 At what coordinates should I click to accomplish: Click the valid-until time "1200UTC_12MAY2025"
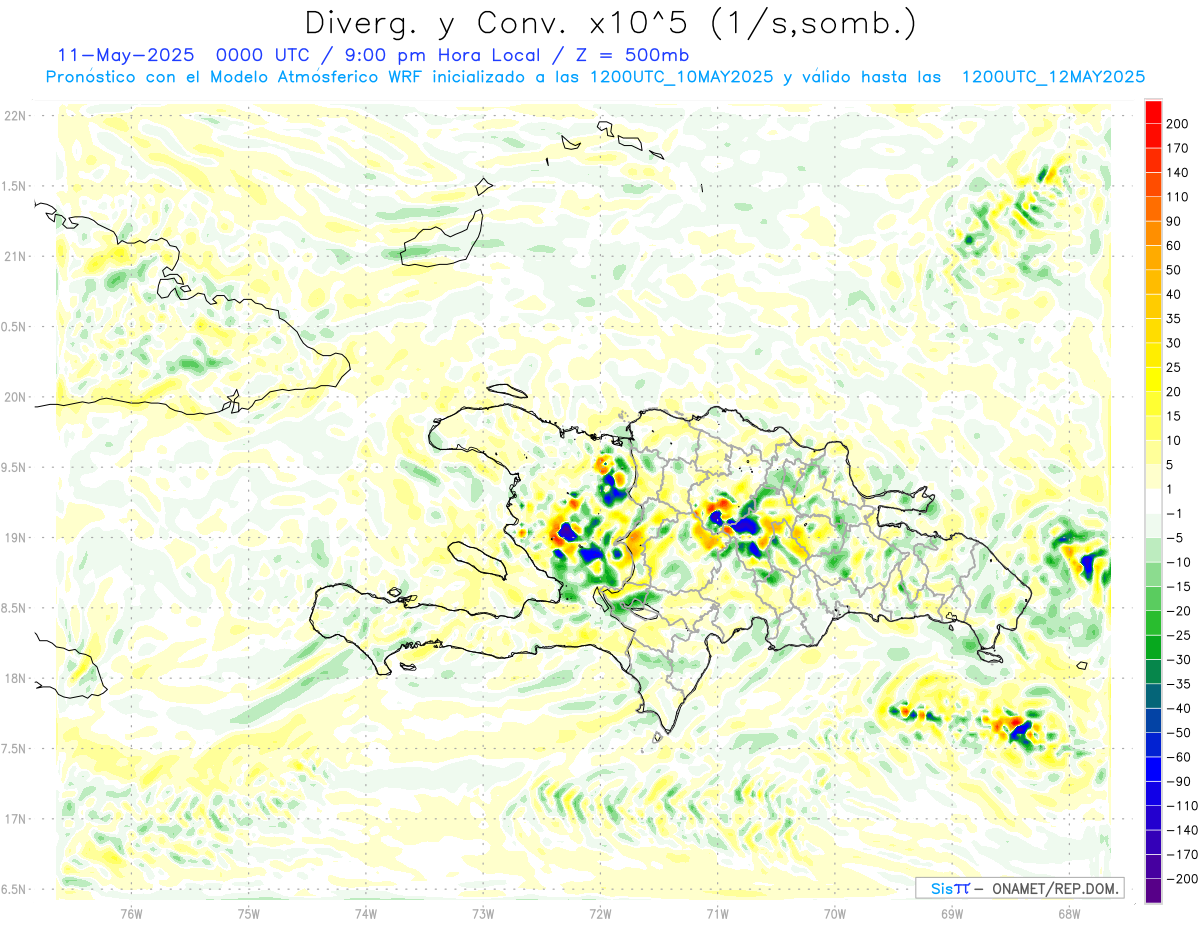(x=1053, y=77)
